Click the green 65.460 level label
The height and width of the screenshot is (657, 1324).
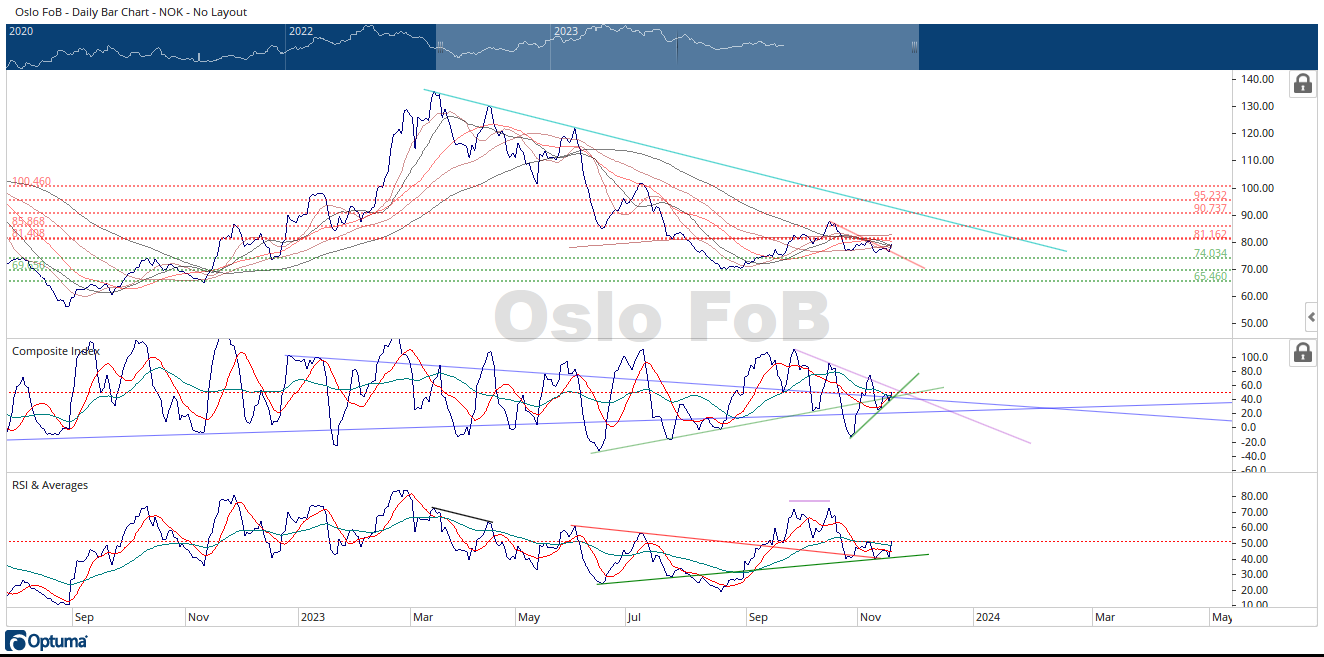click(x=1210, y=276)
